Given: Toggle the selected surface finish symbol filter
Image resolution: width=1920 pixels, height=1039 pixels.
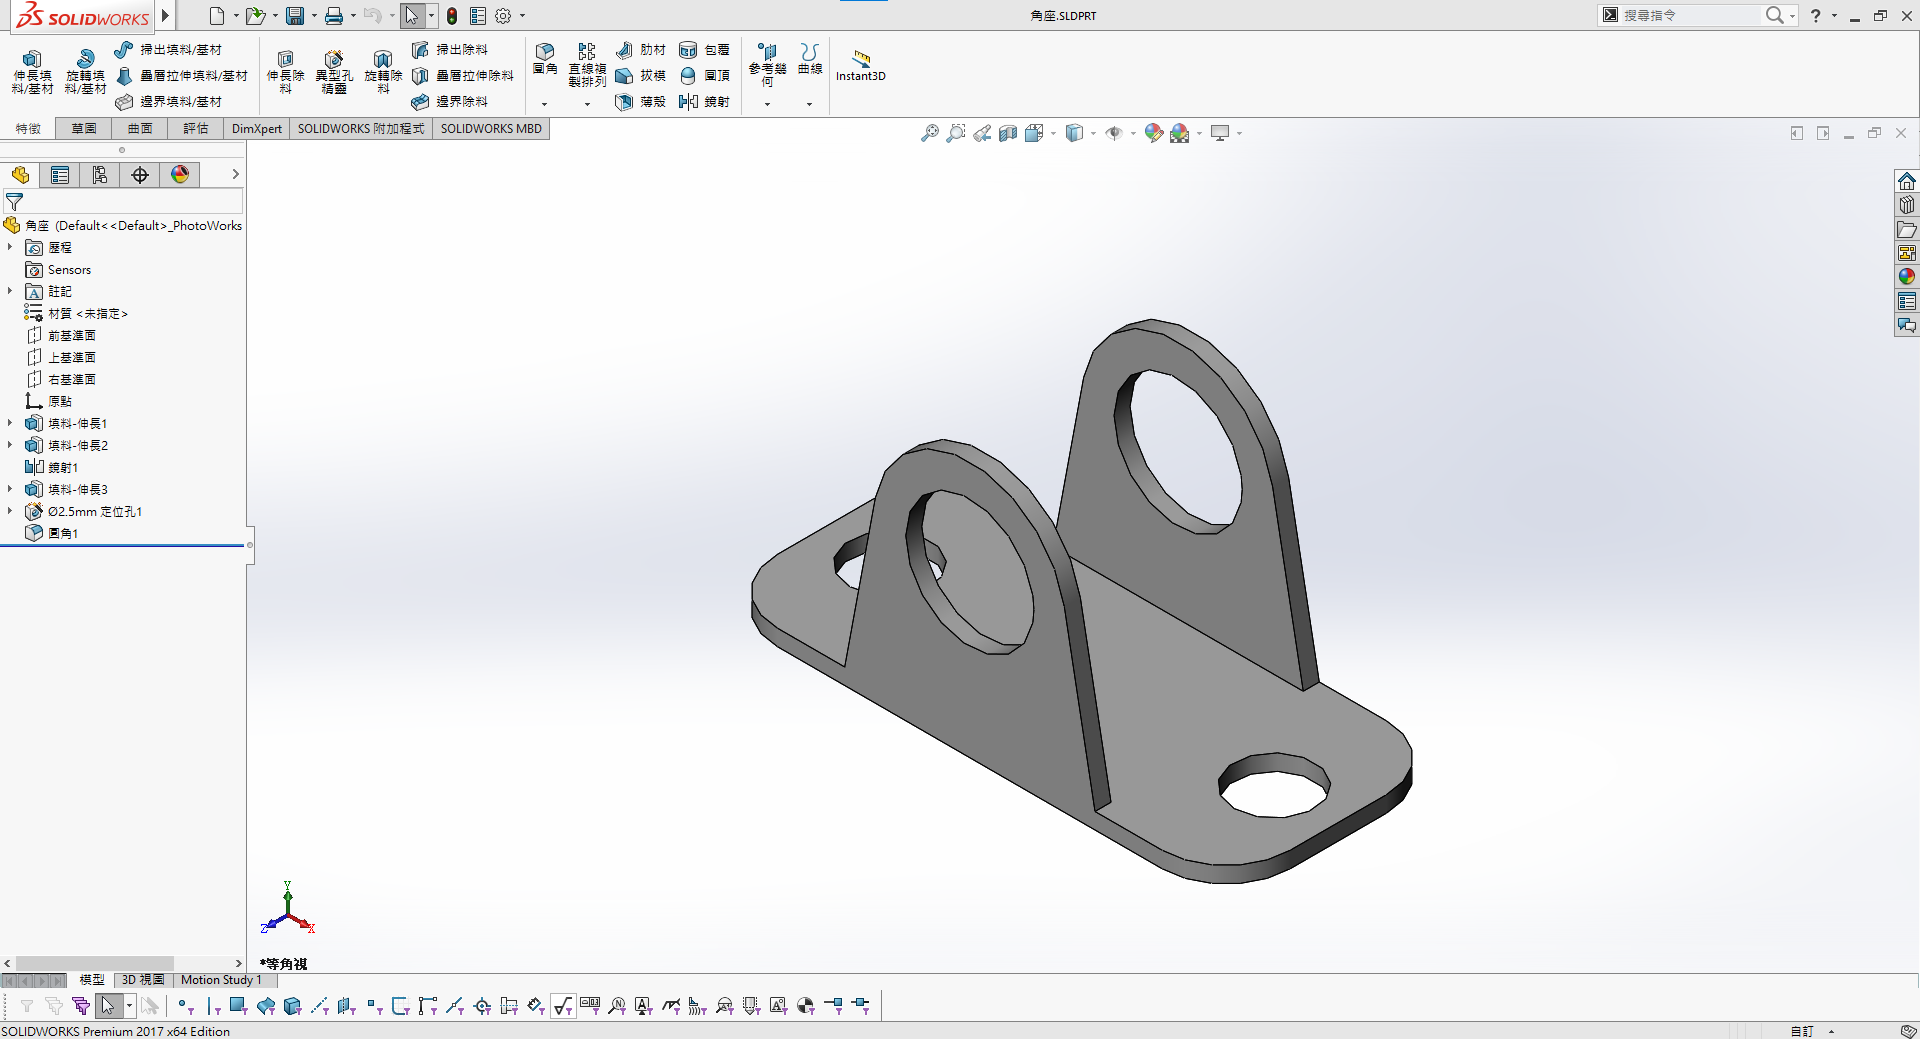Looking at the screenshot, I should tap(563, 1006).
